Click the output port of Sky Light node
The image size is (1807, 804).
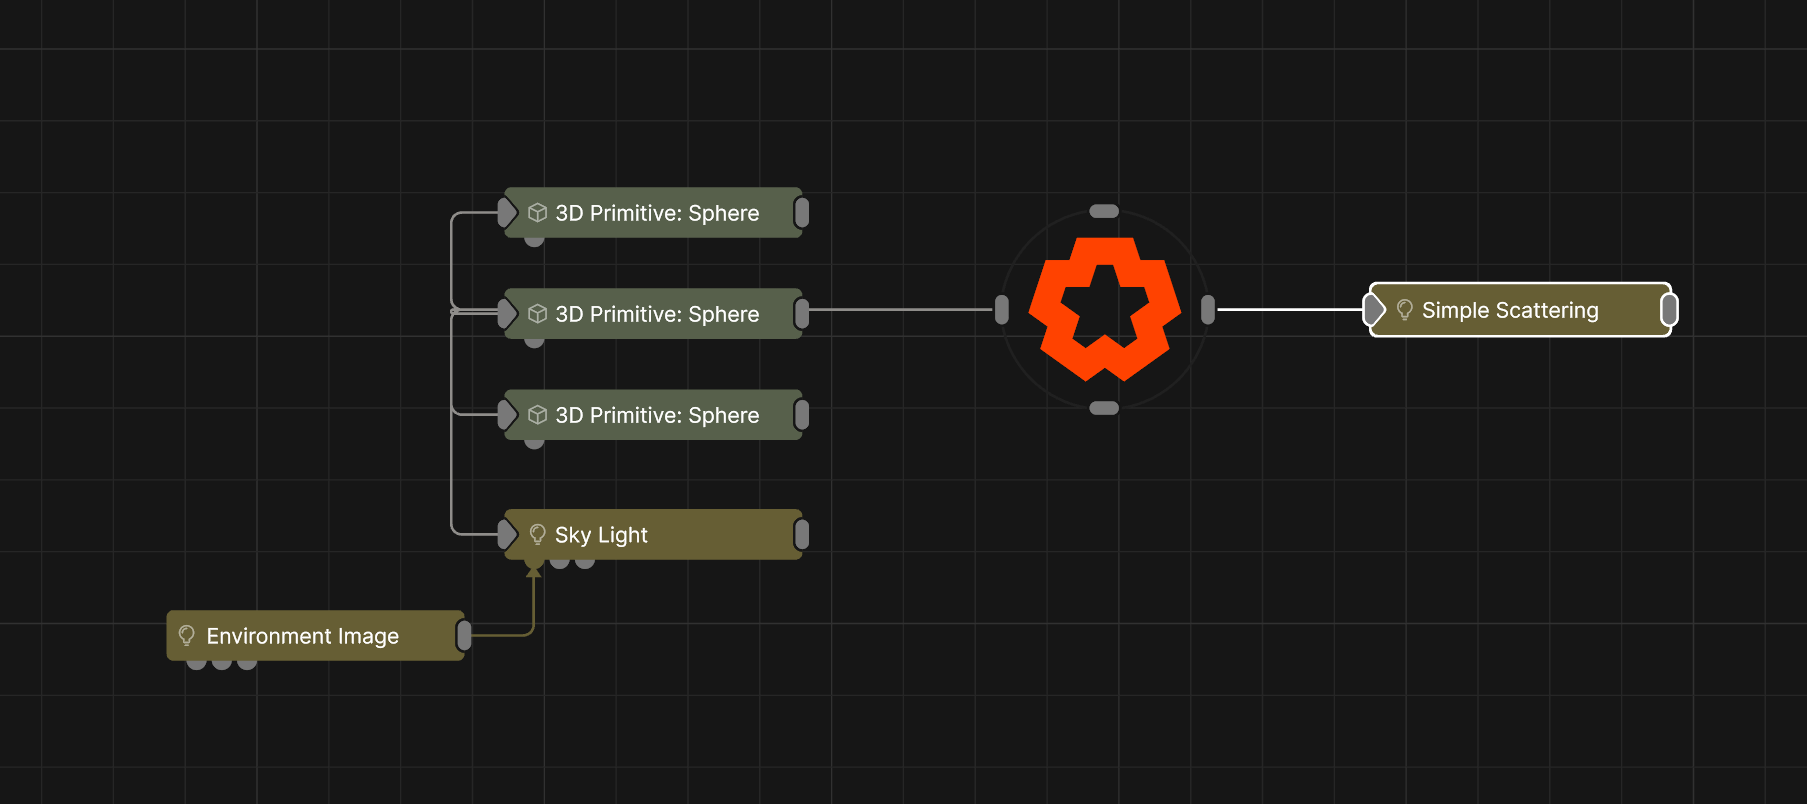tap(801, 534)
